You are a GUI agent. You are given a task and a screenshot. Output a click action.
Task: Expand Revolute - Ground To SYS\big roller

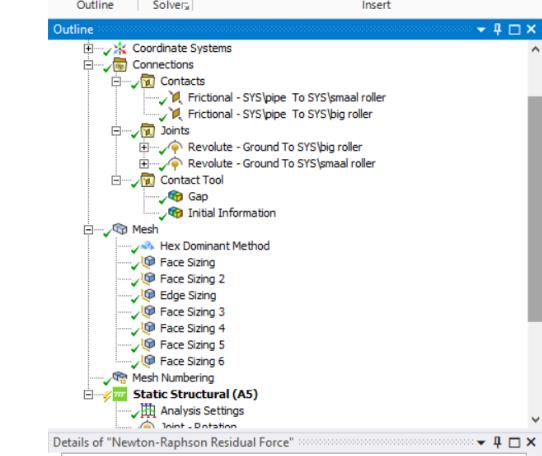pos(144,147)
